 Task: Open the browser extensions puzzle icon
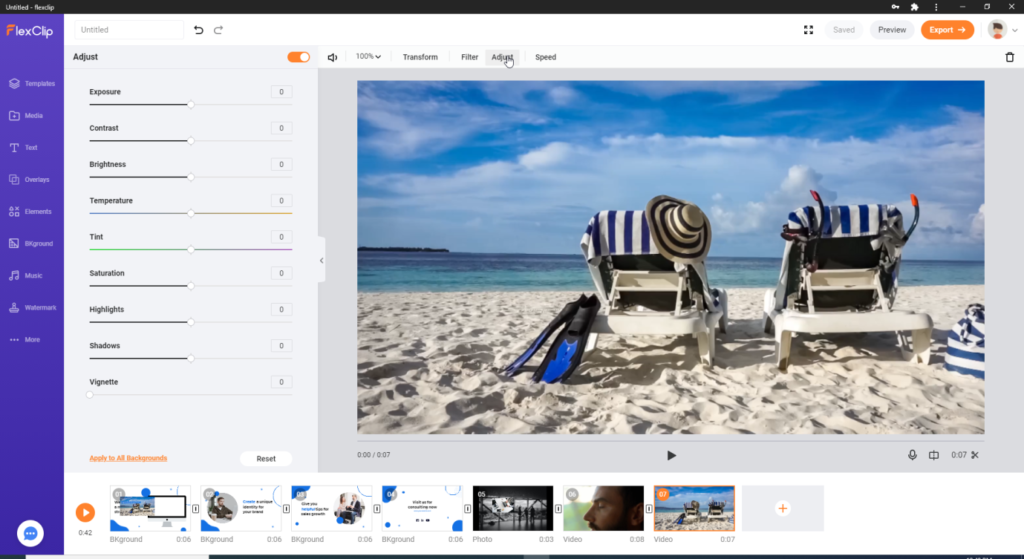coord(914,7)
